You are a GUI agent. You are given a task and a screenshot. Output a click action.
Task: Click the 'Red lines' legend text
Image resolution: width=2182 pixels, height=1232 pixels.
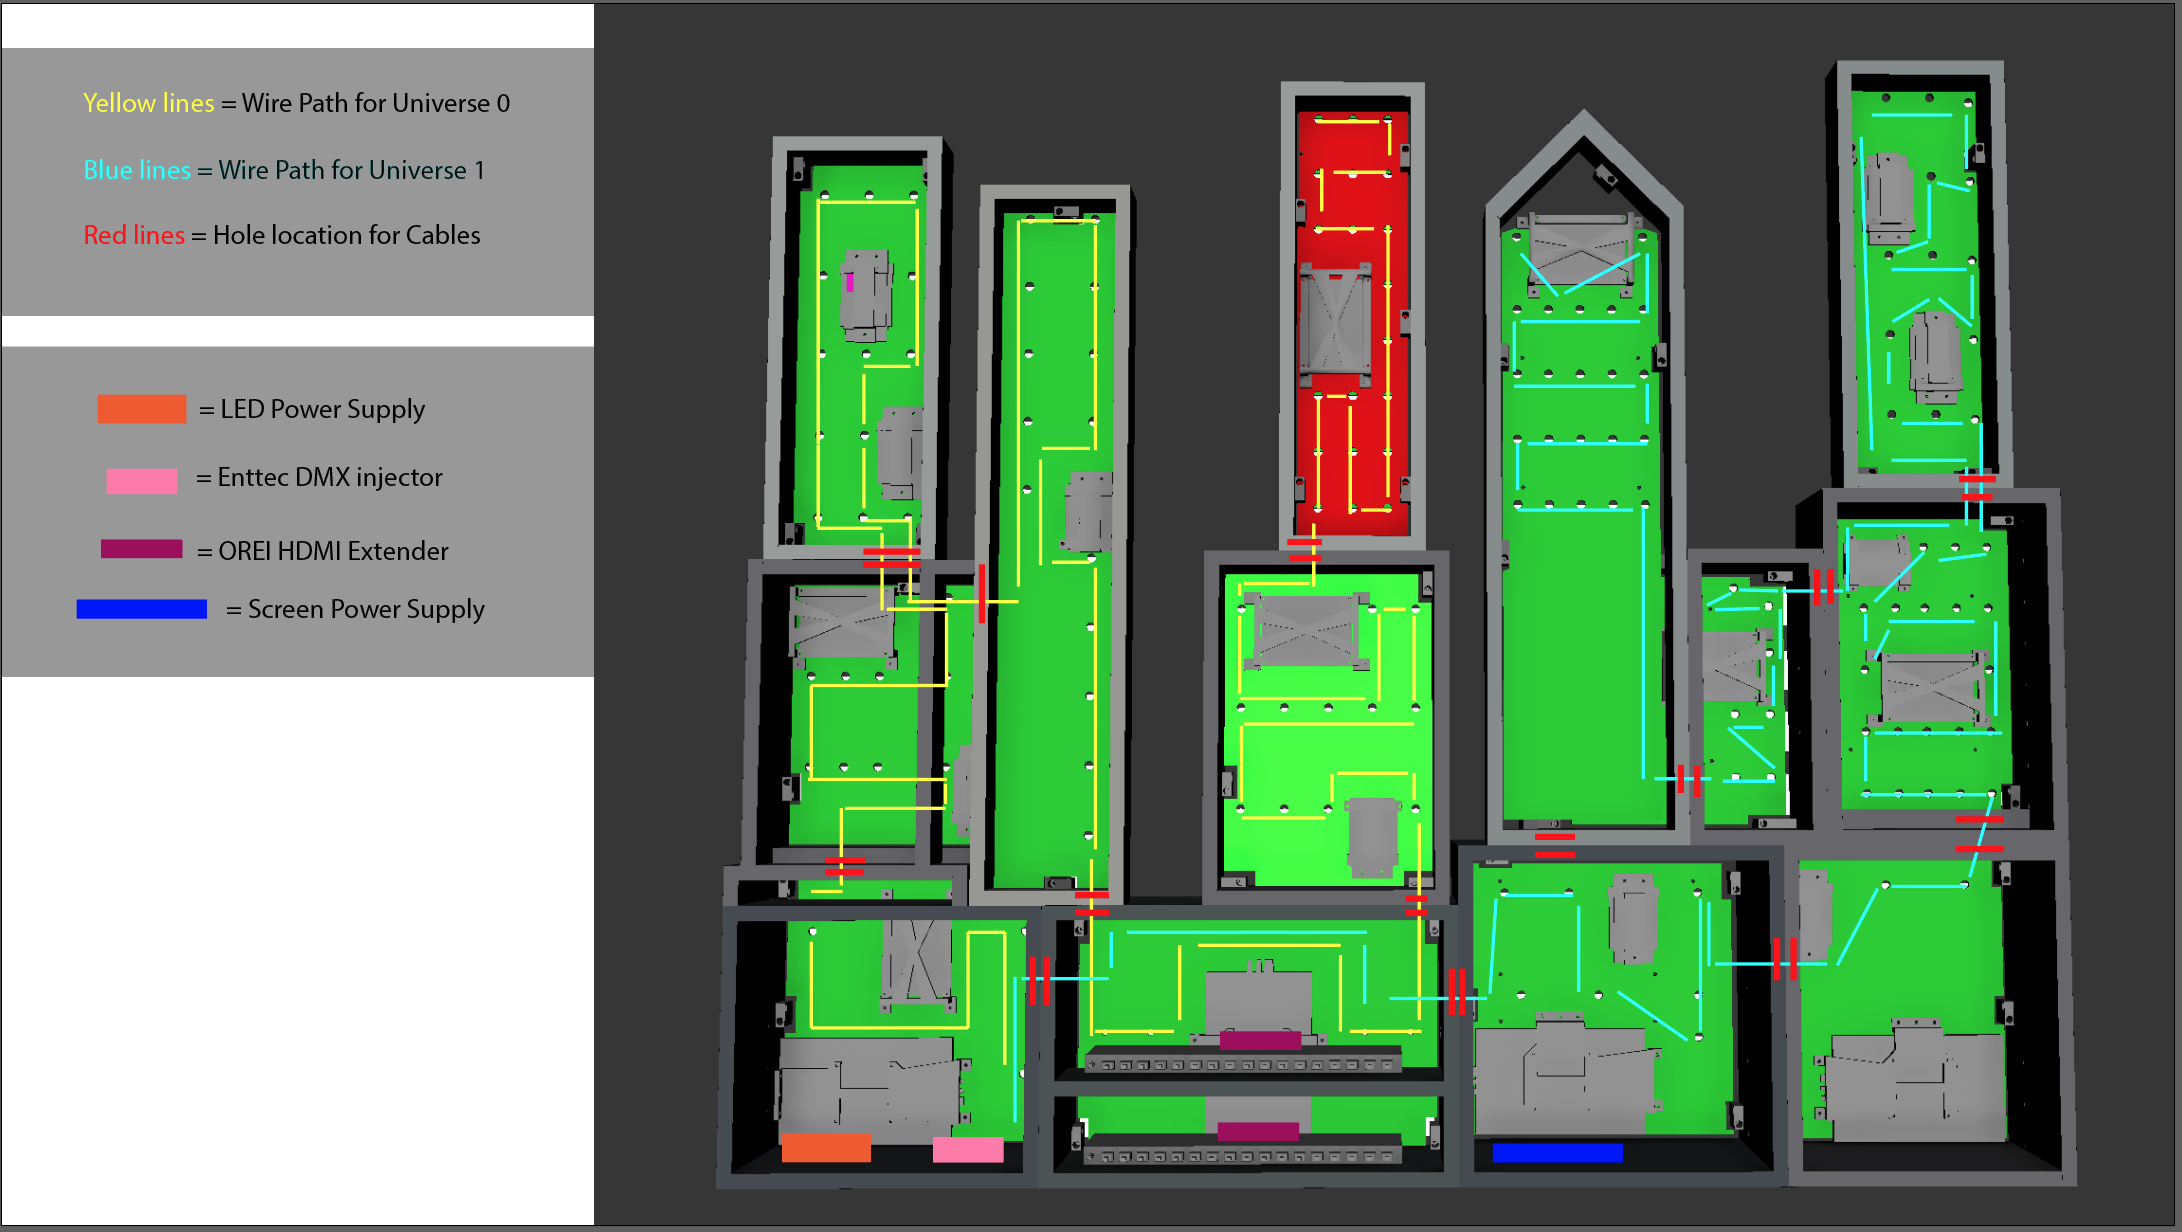point(134,235)
